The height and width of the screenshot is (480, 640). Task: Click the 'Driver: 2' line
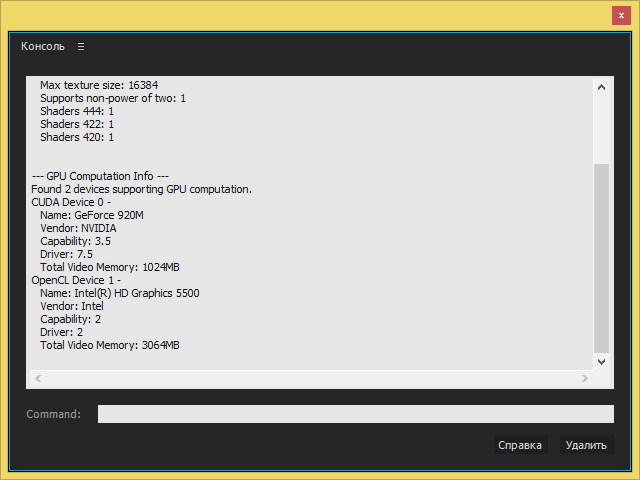point(61,333)
